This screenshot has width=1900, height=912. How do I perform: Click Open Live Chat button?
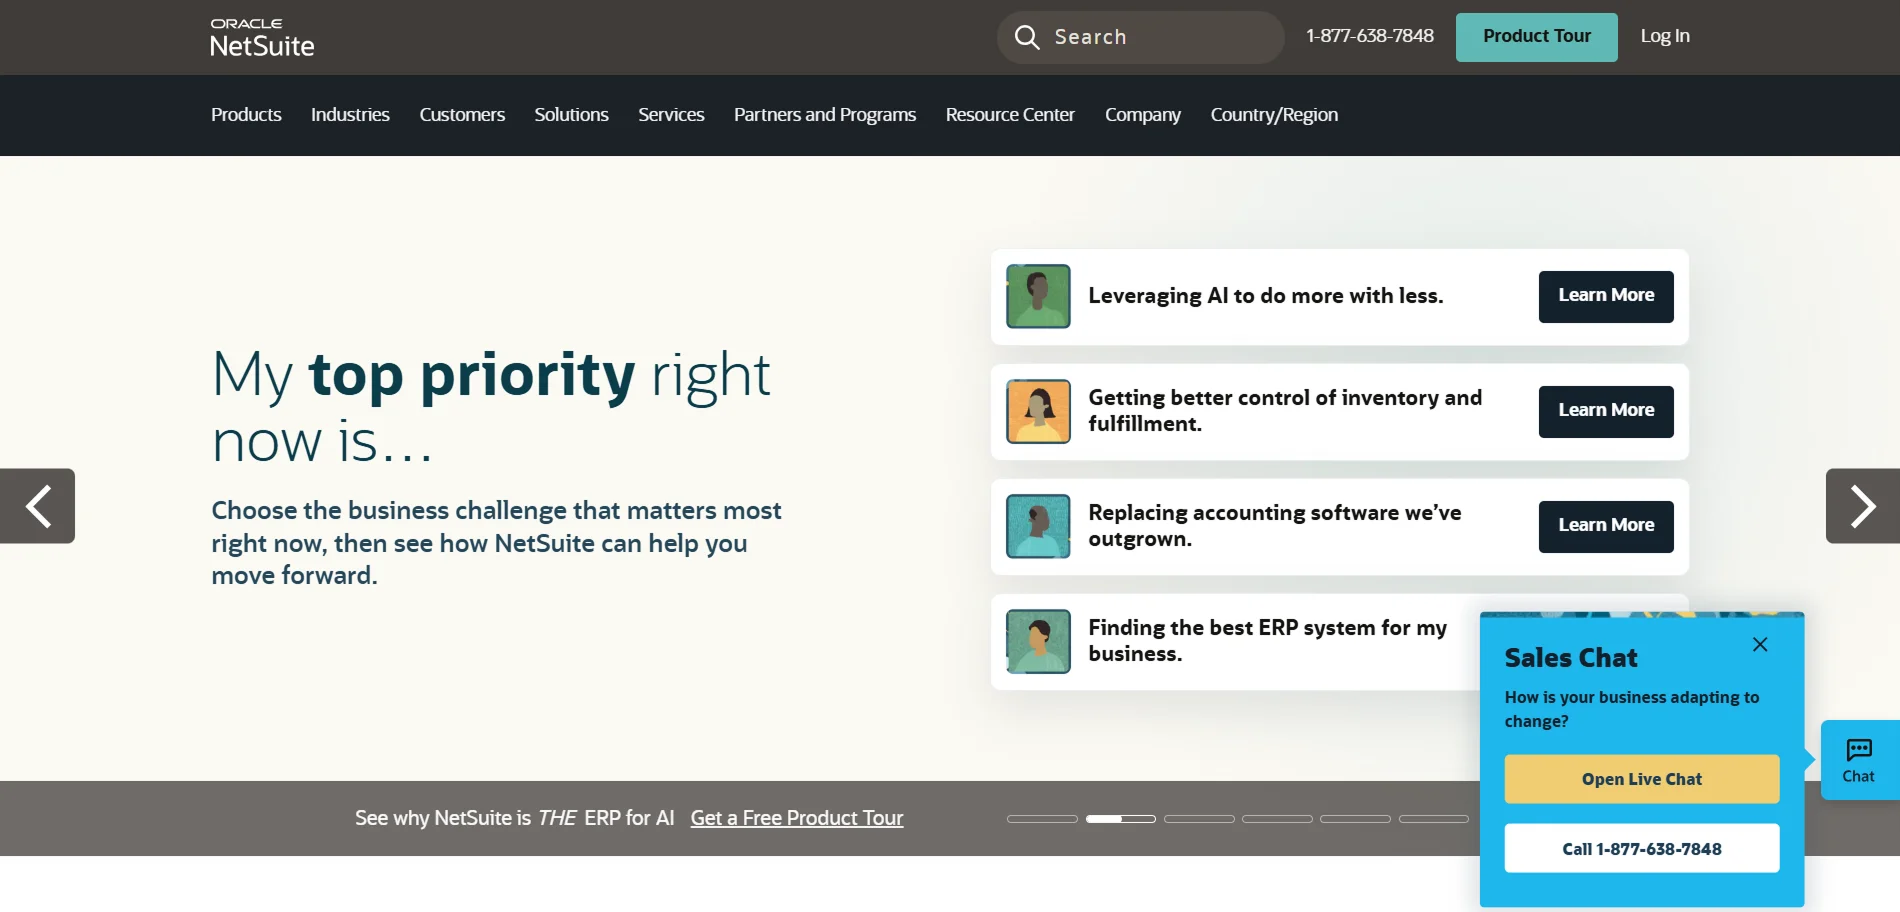pos(1642,779)
